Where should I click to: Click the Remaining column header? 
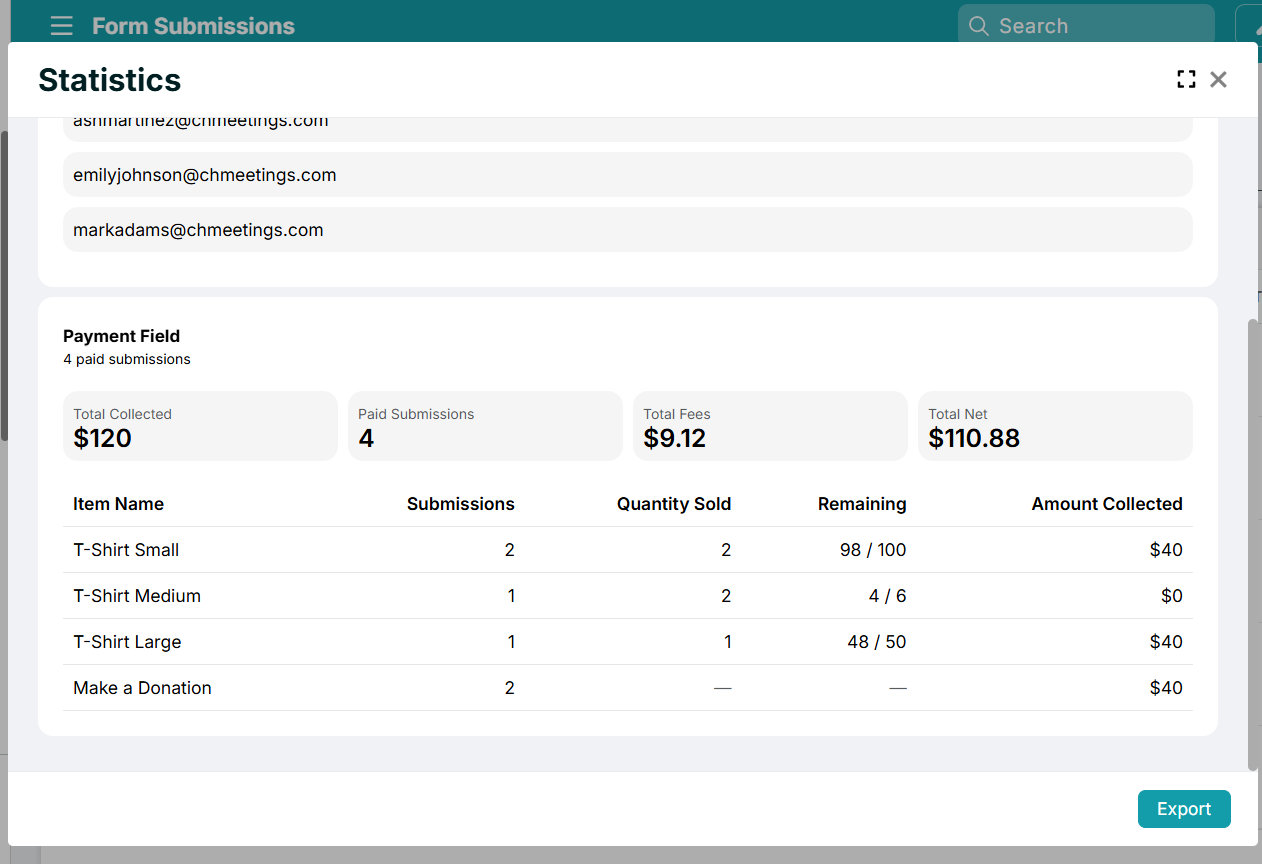pos(862,504)
